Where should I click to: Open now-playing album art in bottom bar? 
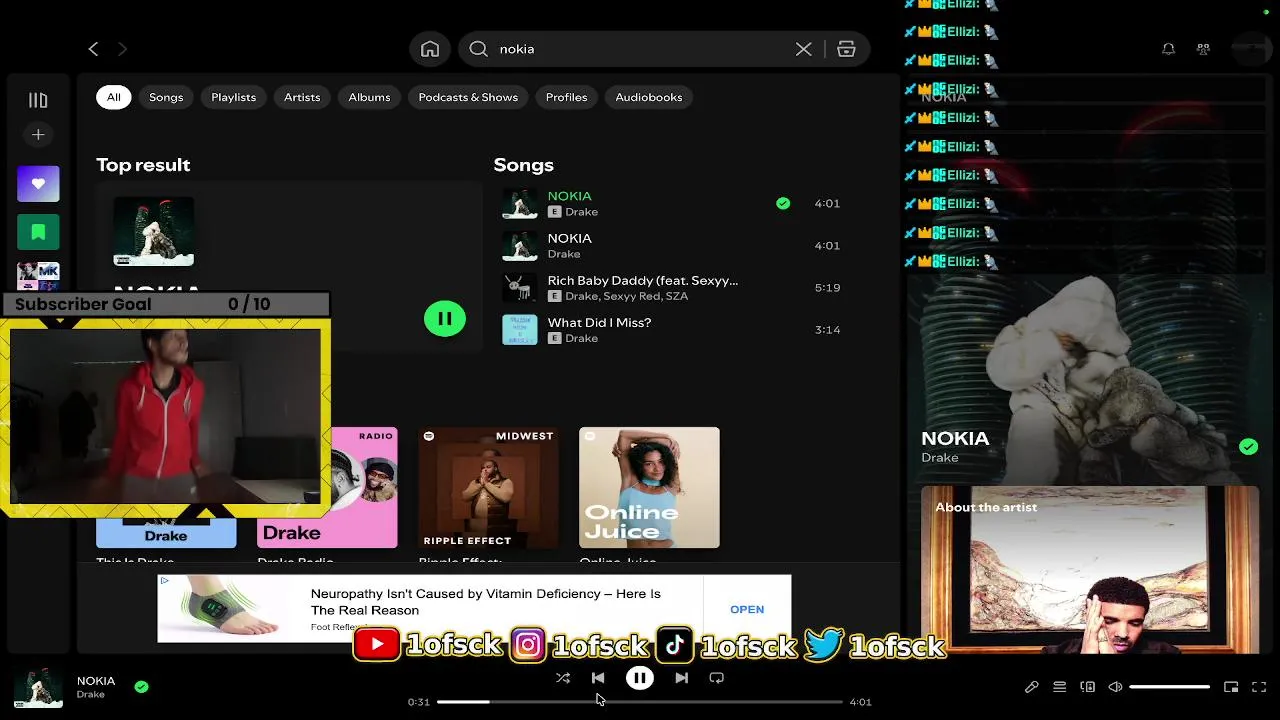tap(38, 688)
